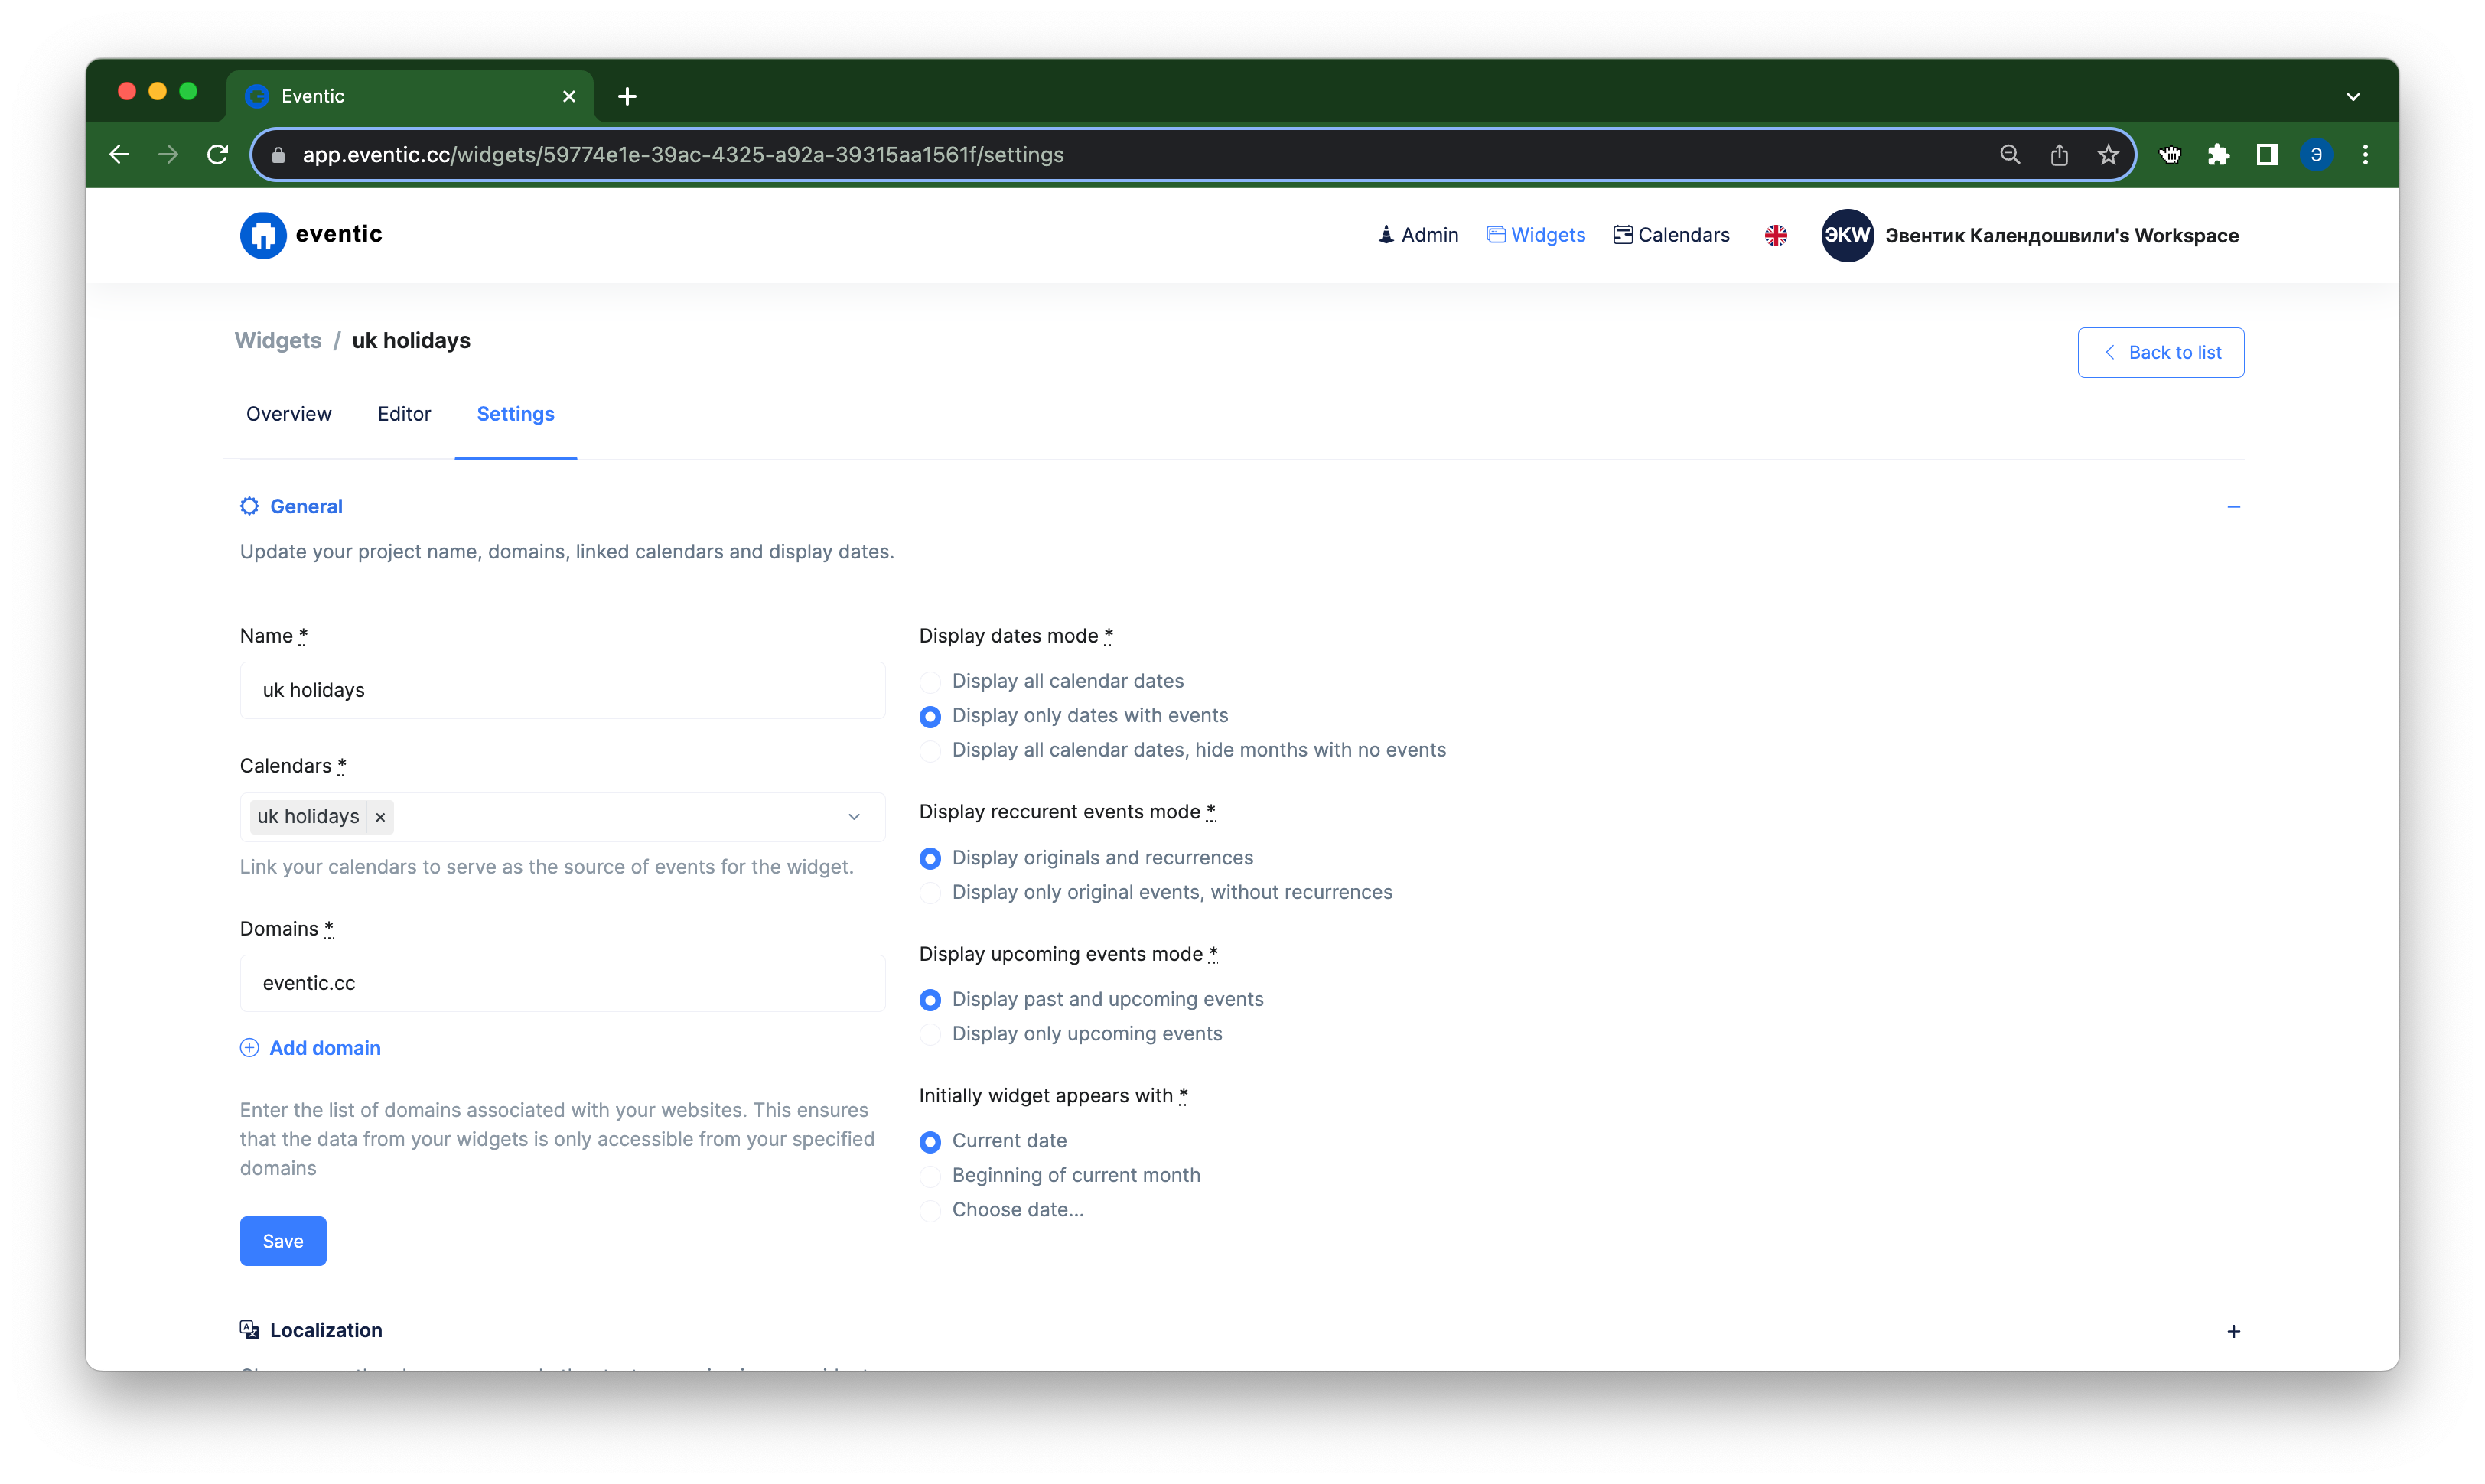2485x1484 pixels.
Task: Click Back to list button
Action: tap(2160, 352)
